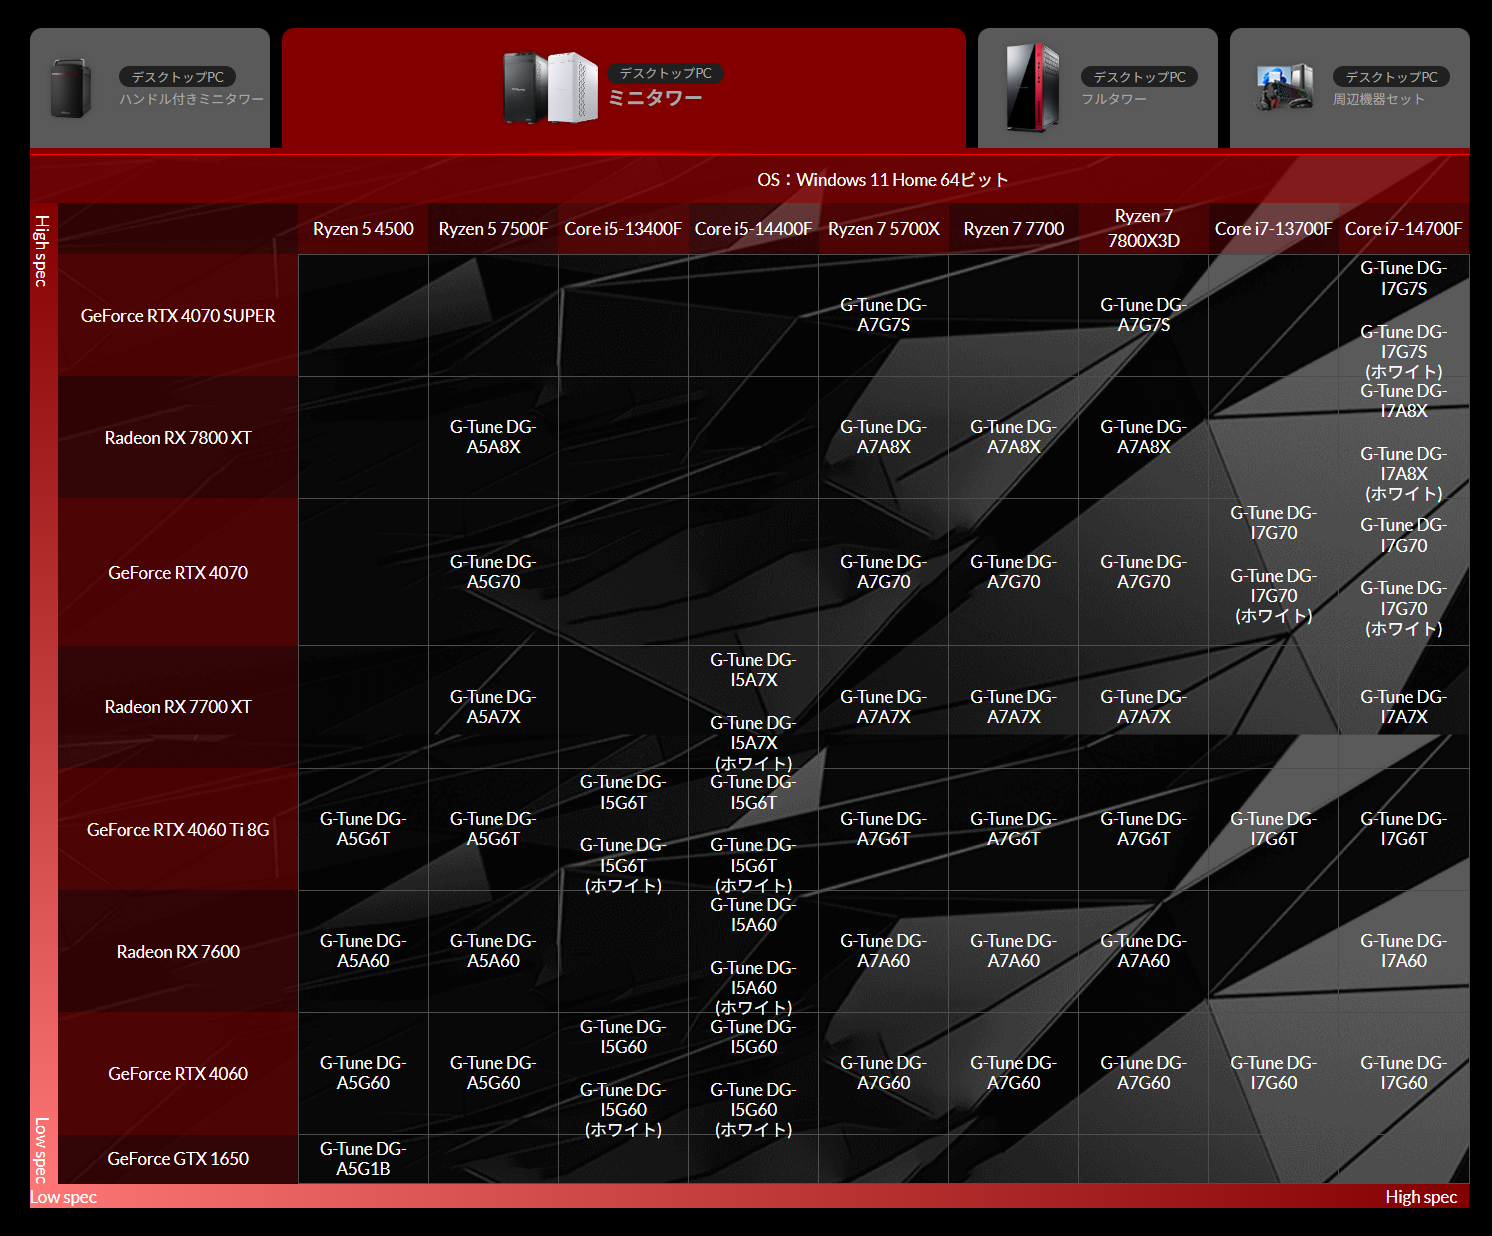
Task: Open G-Tune DG-I5A60 (ホワイト) model
Action: tap(754, 988)
